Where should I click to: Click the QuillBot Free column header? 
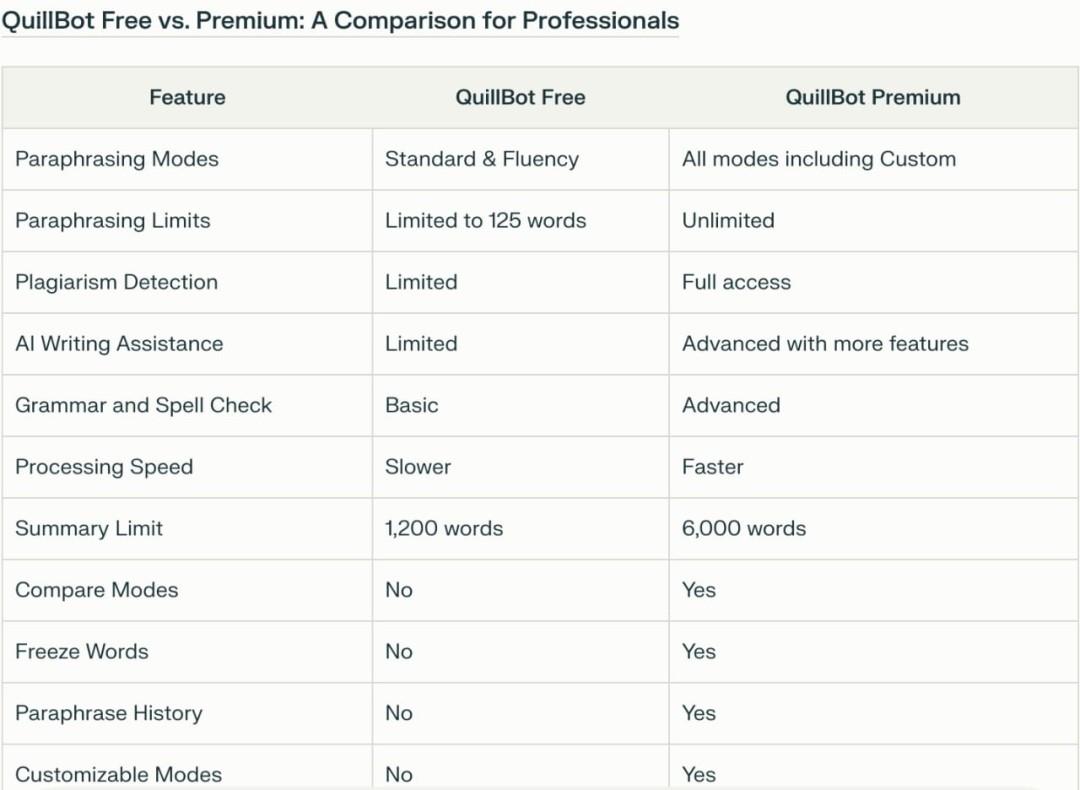click(x=520, y=97)
